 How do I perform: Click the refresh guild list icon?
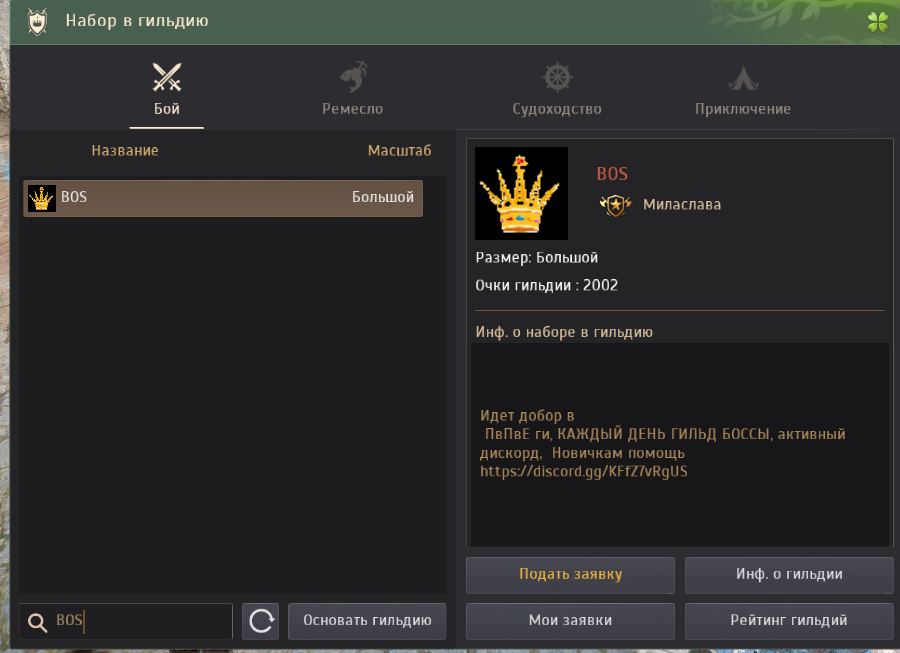click(x=261, y=621)
